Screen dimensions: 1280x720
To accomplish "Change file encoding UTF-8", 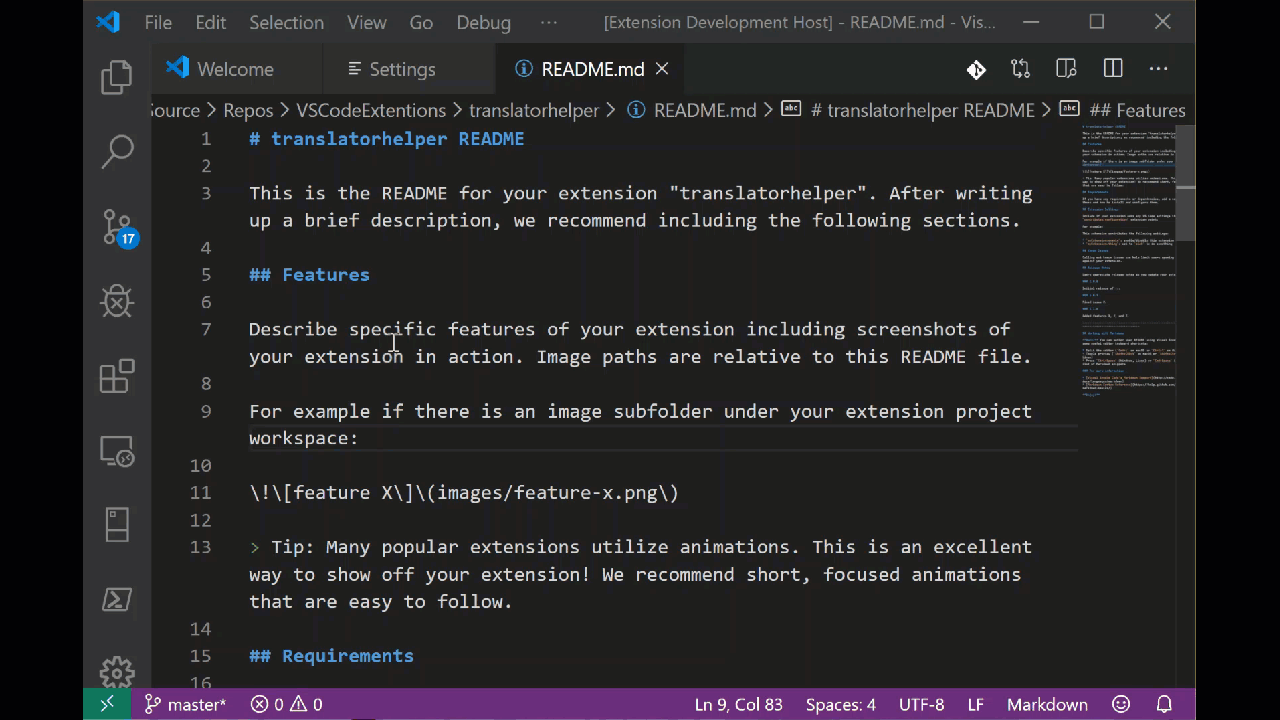I will click(921, 704).
